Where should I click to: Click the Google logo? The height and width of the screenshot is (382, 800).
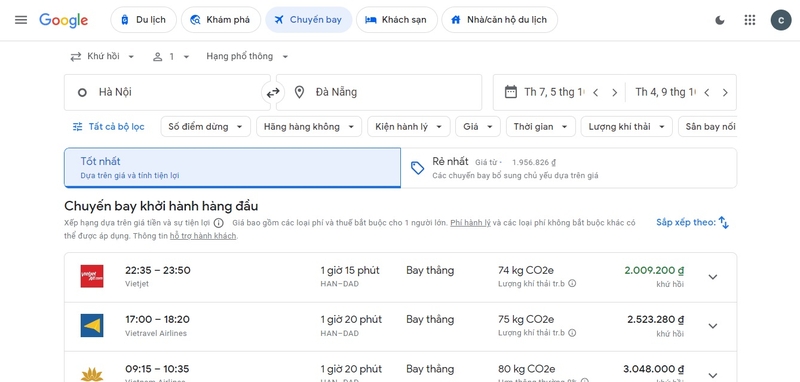point(64,20)
